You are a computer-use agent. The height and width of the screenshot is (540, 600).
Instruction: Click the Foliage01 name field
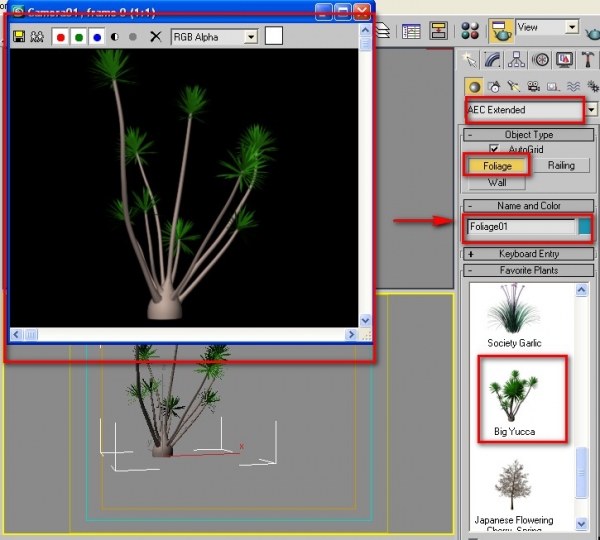[521, 227]
